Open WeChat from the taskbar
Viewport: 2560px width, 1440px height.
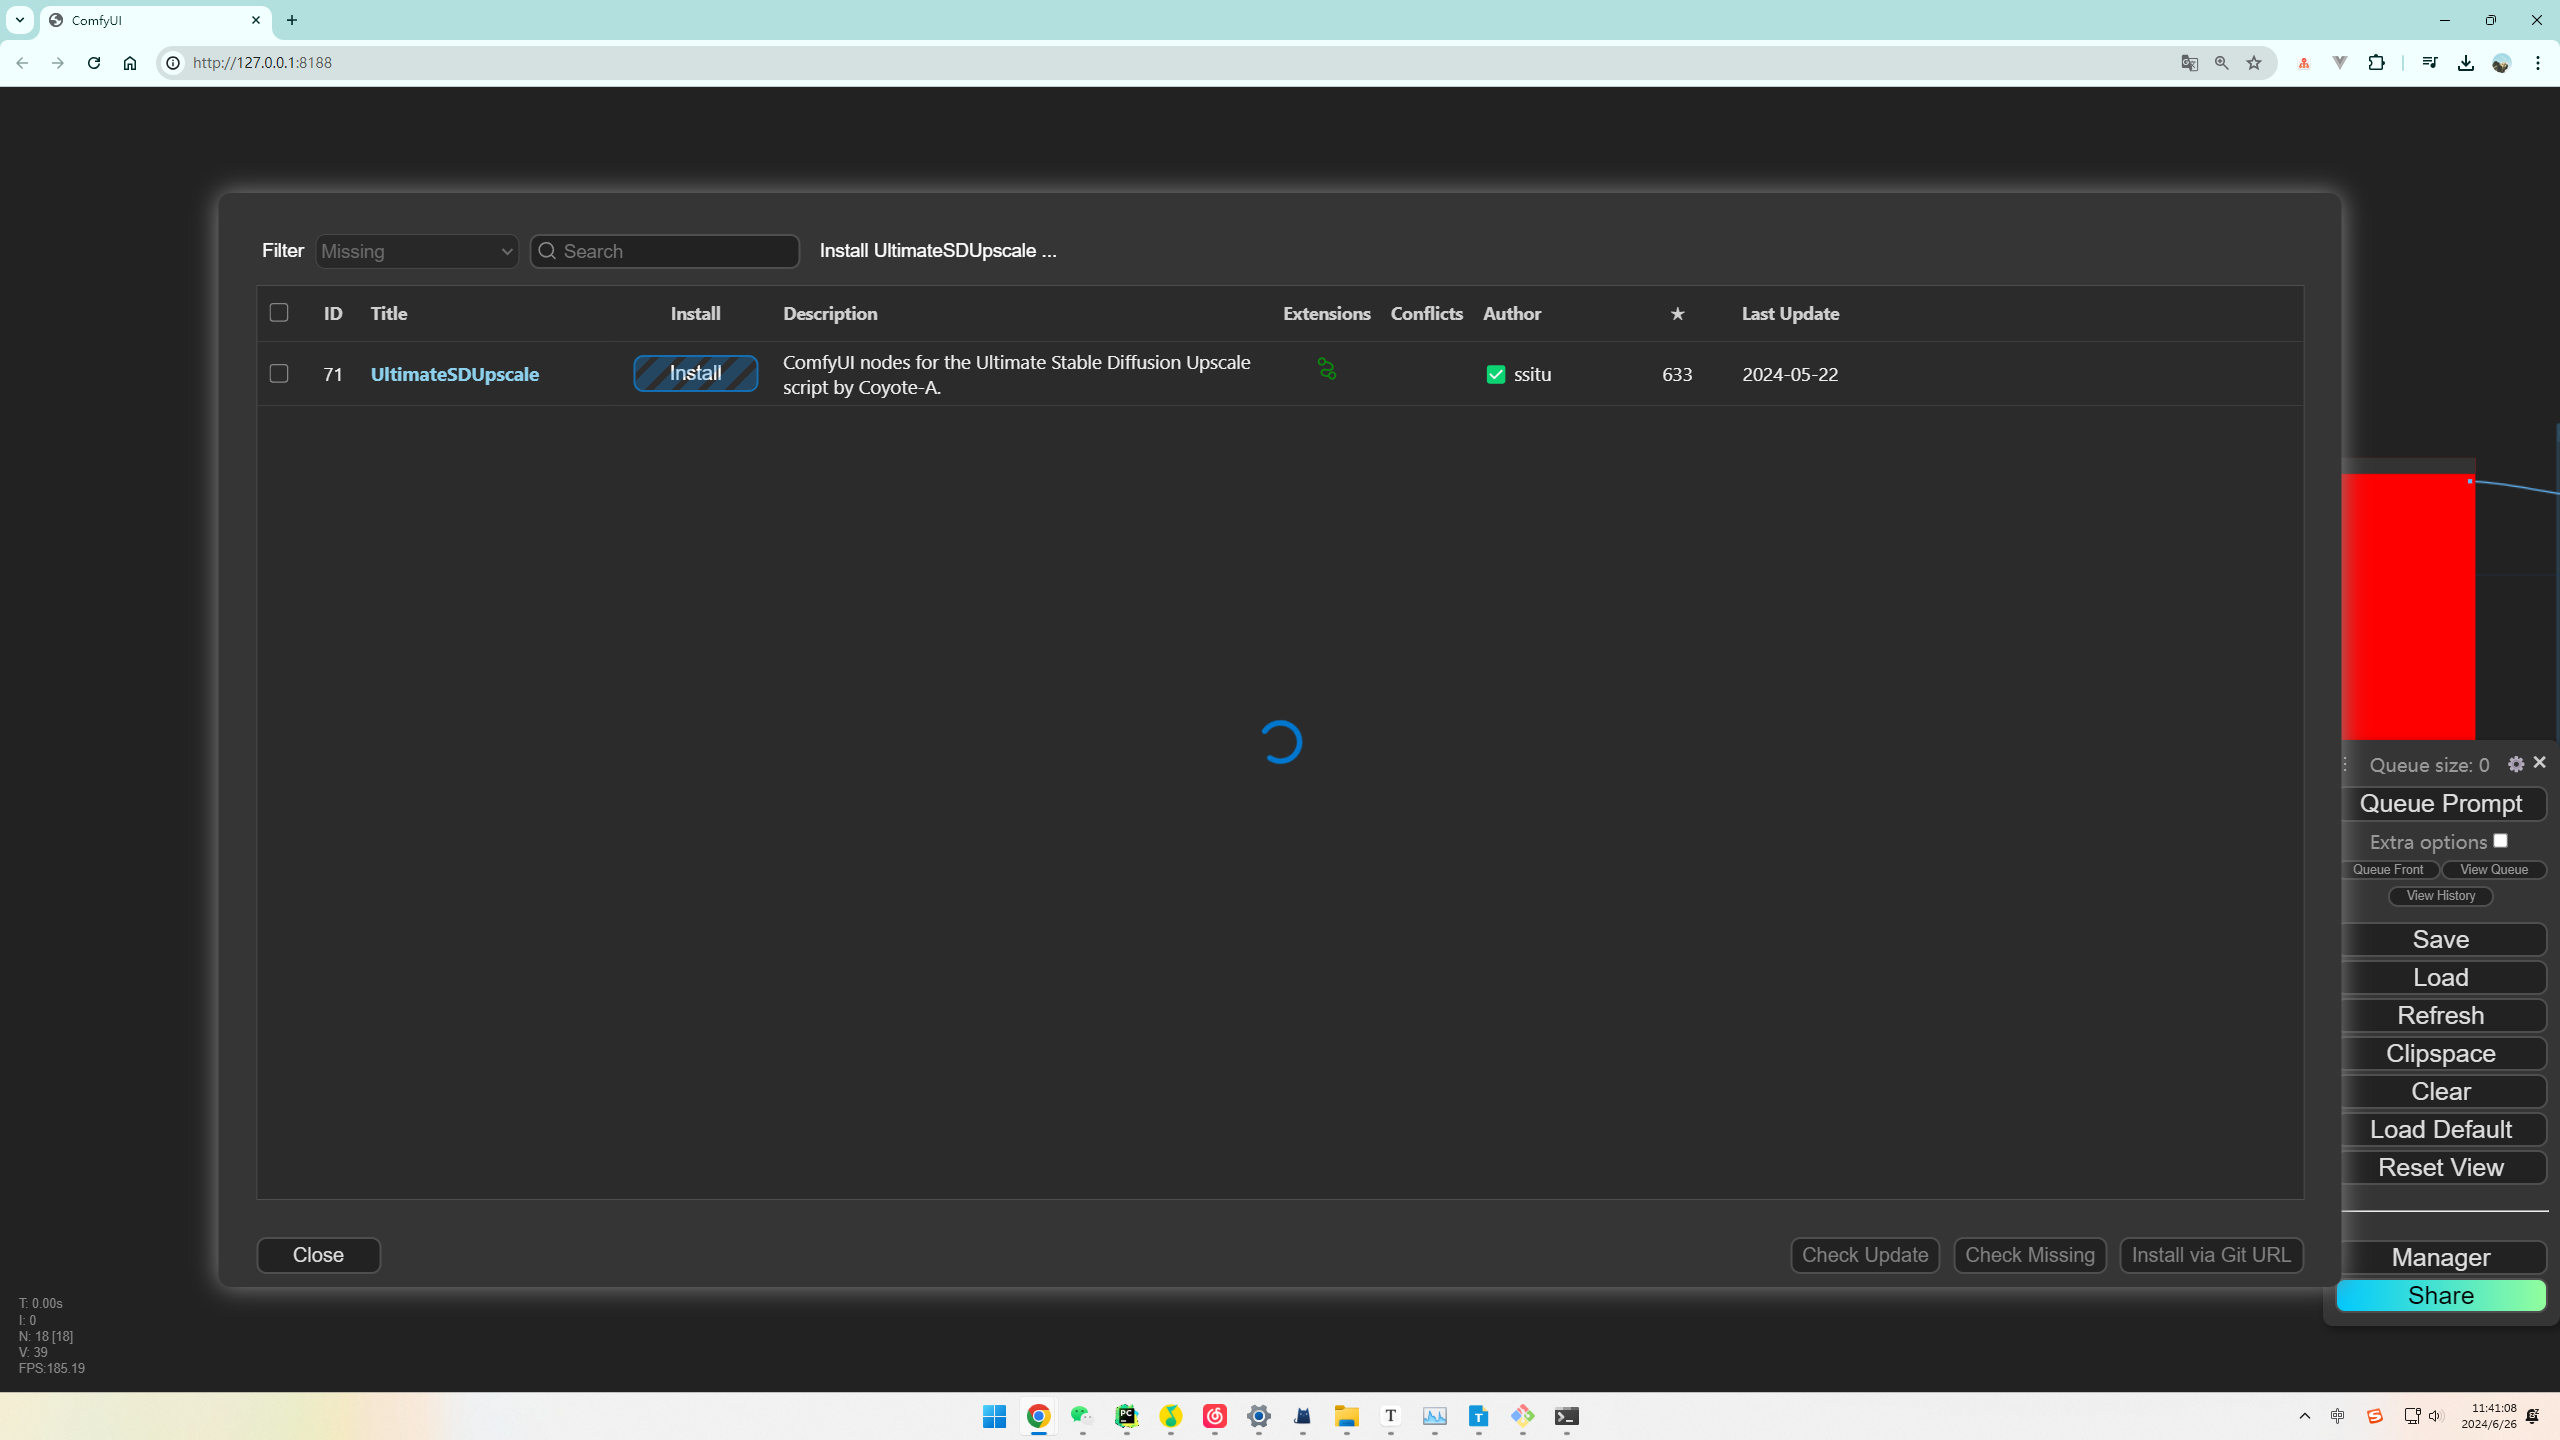coord(1082,1416)
